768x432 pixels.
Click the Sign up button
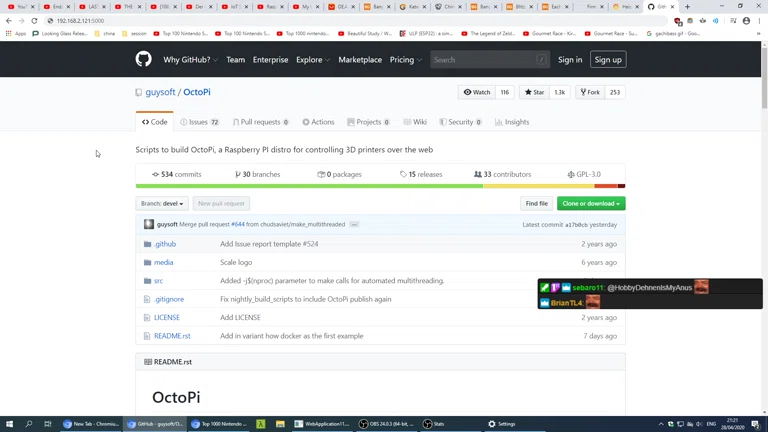pos(608,60)
